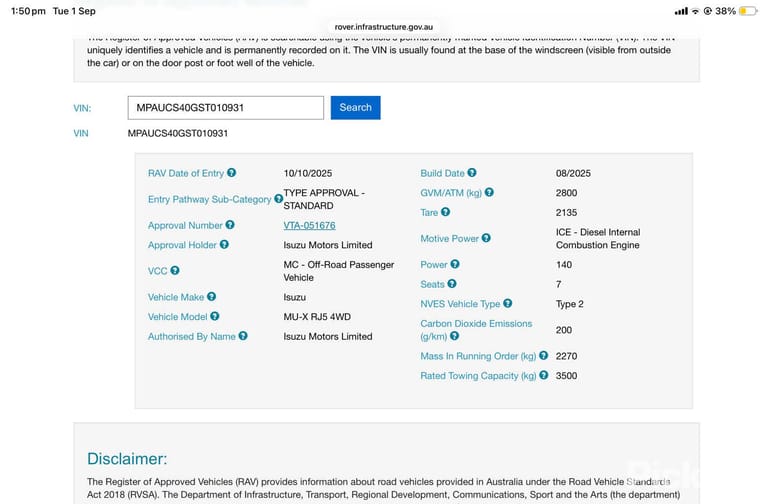The height and width of the screenshot is (504, 768).
Task: Open help icon beside NVES Vehicle Type
Action: 507,303
